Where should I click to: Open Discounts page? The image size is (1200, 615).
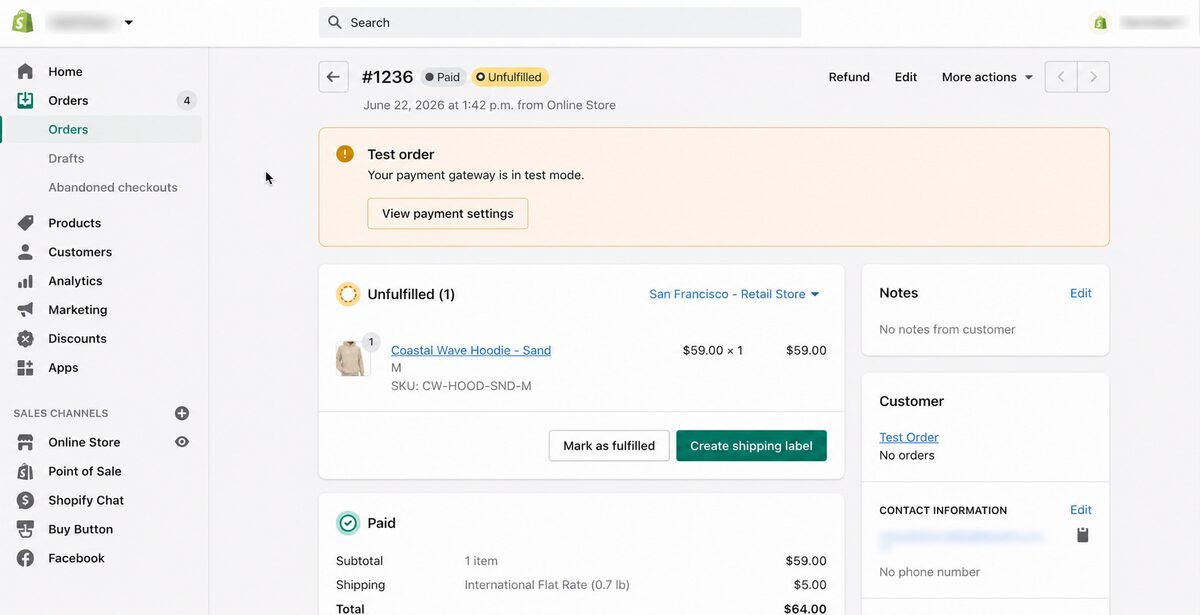click(x=78, y=338)
